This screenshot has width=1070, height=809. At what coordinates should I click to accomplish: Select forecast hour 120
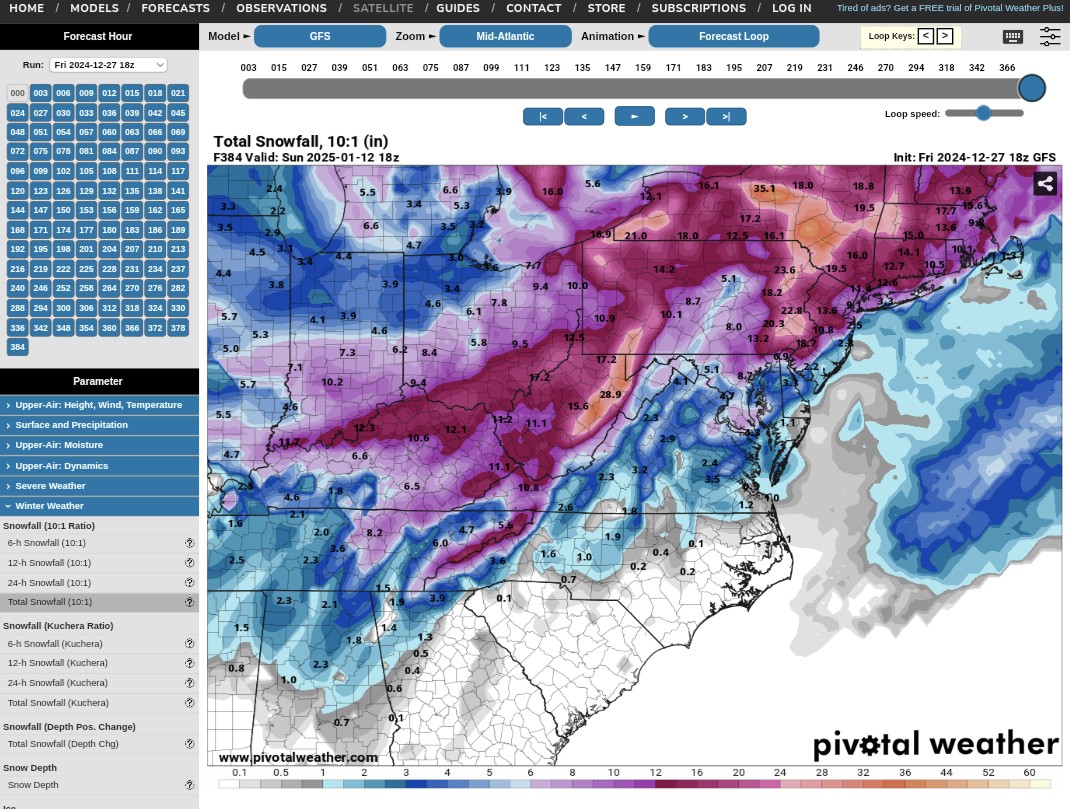(17, 190)
